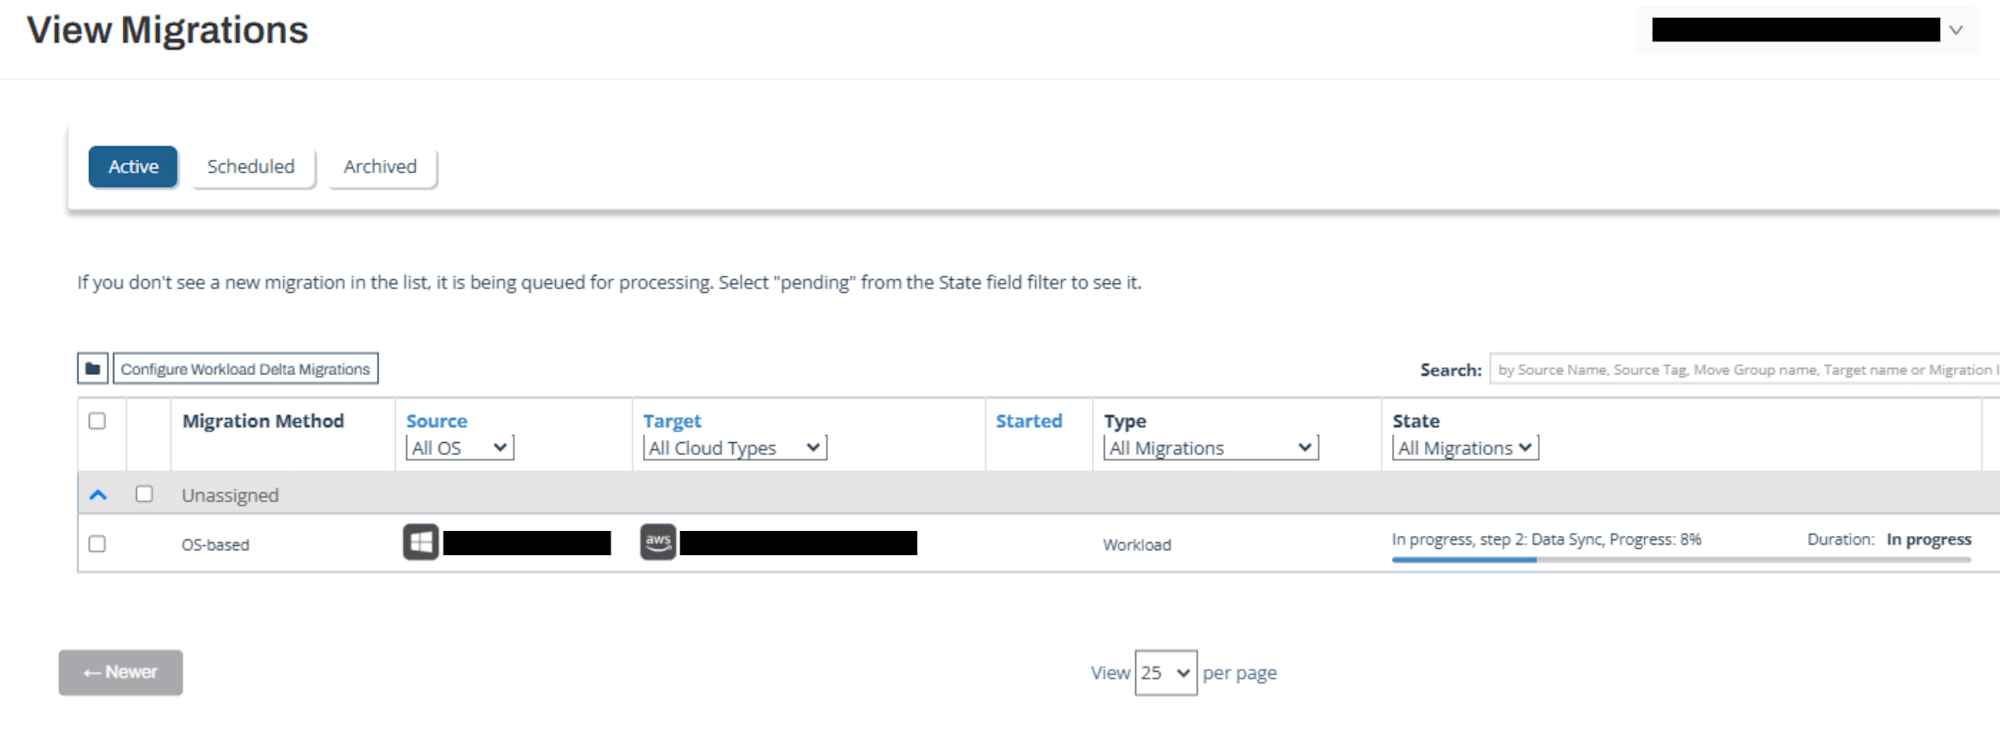The width and height of the screenshot is (2000, 731).
Task: Click the Migration Method column header
Action: pyautogui.click(x=263, y=421)
